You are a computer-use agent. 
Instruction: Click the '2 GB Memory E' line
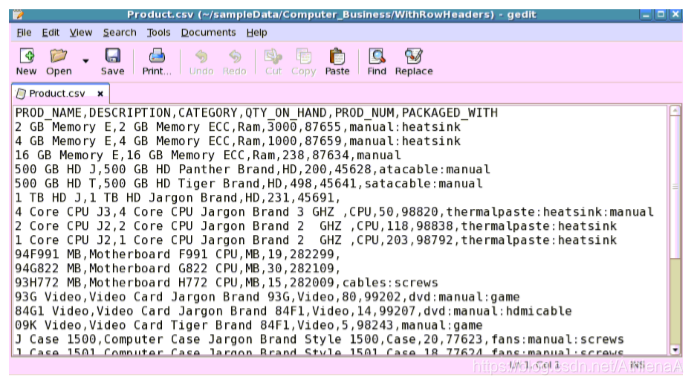click(238, 127)
